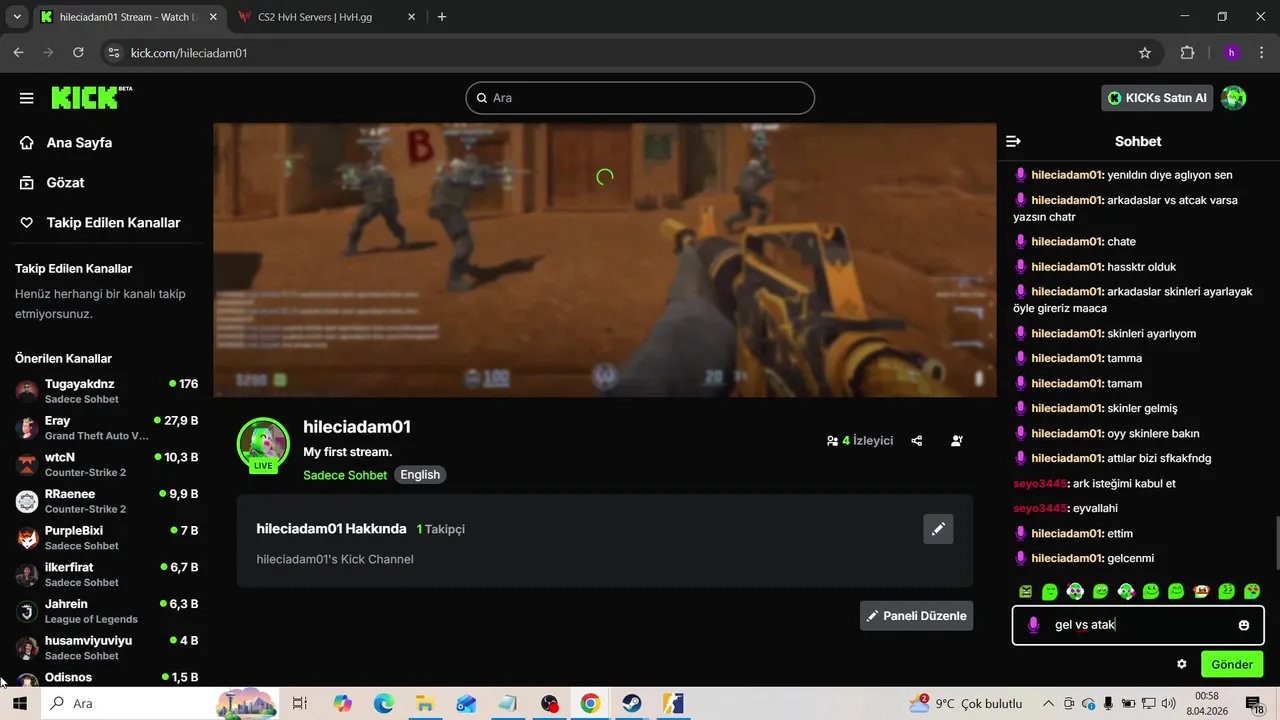
Task: Open Counter-Strike 2 taskbar icon
Action: click(673, 704)
